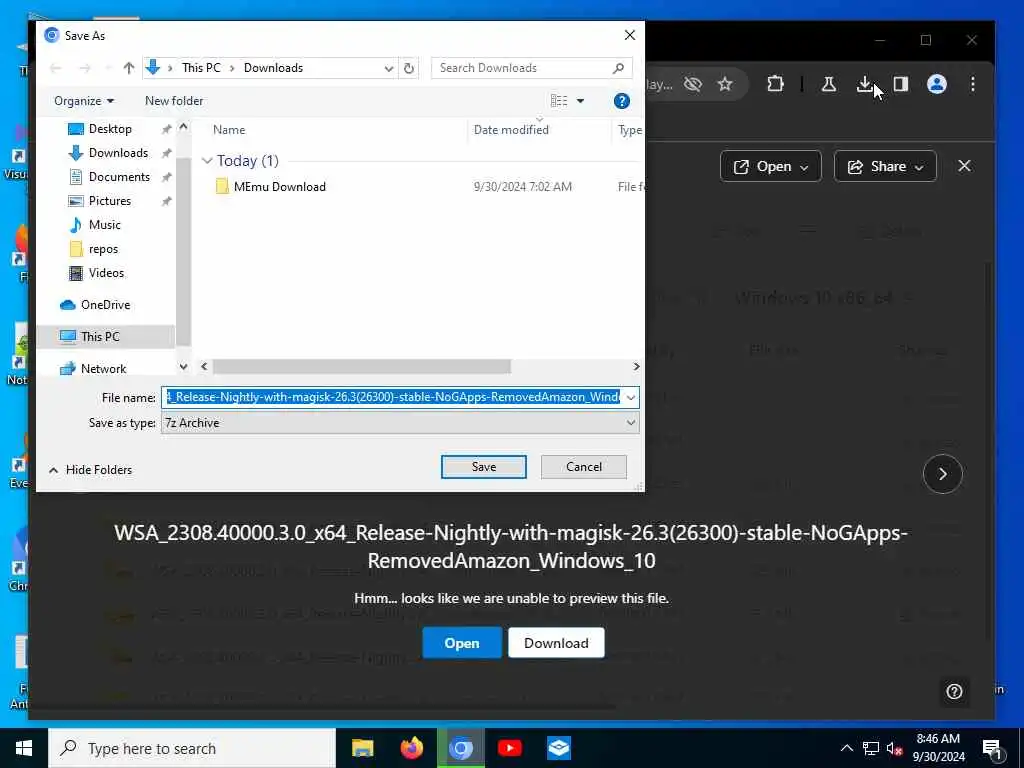Click the blue Open button on preview
Viewport: 1024px width, 768px height.
[x=462, y=643]
